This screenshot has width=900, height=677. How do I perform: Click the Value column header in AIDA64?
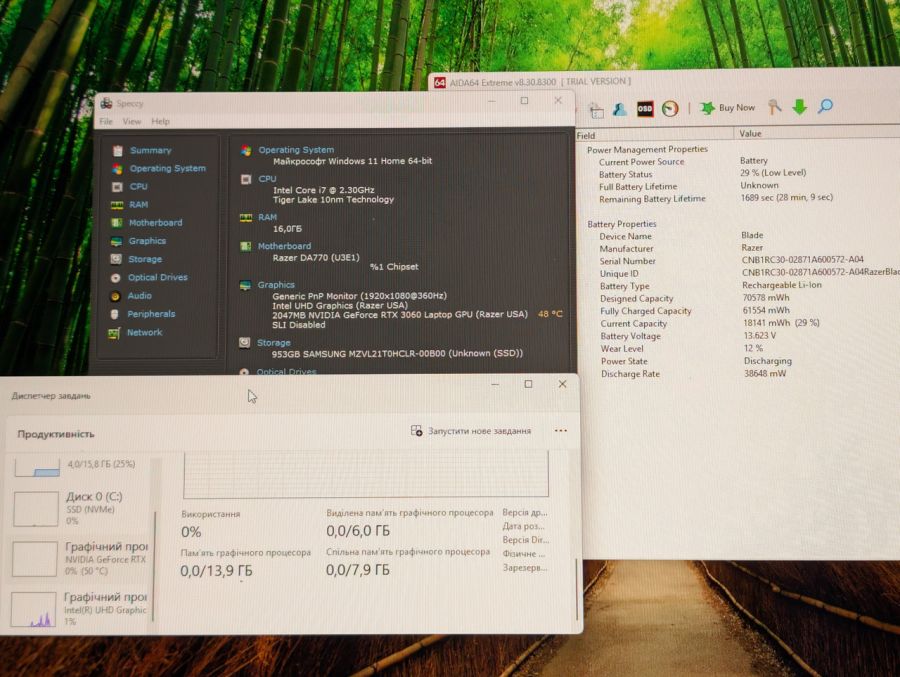pos(817,133)
